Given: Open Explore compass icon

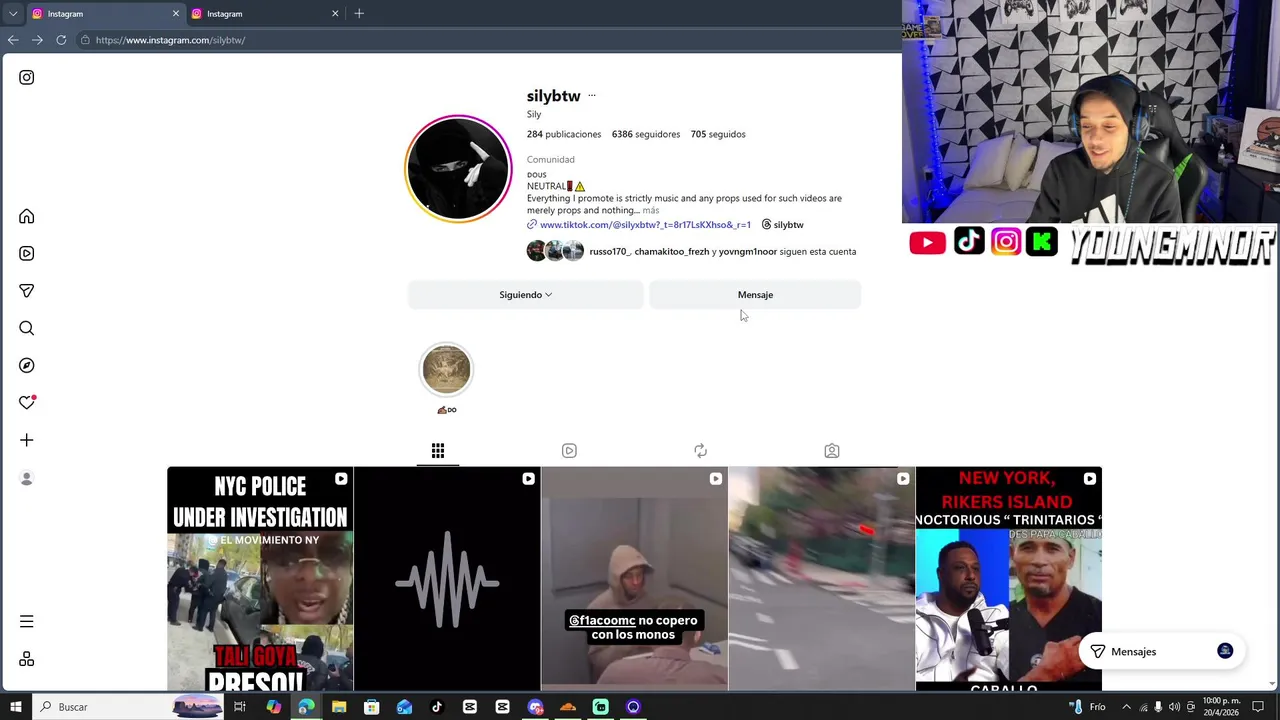Looking at the screenshot, I should click(x=27, y=365).
